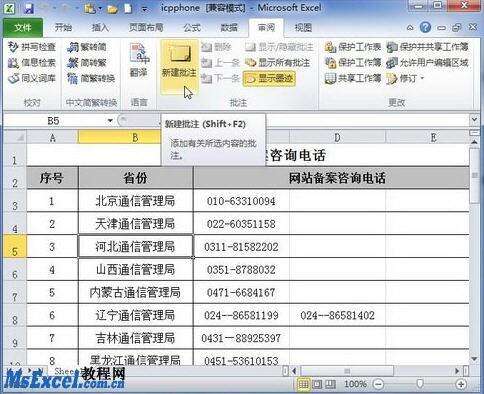
Task: Expand the formula bar chevron
Action: 474,119
